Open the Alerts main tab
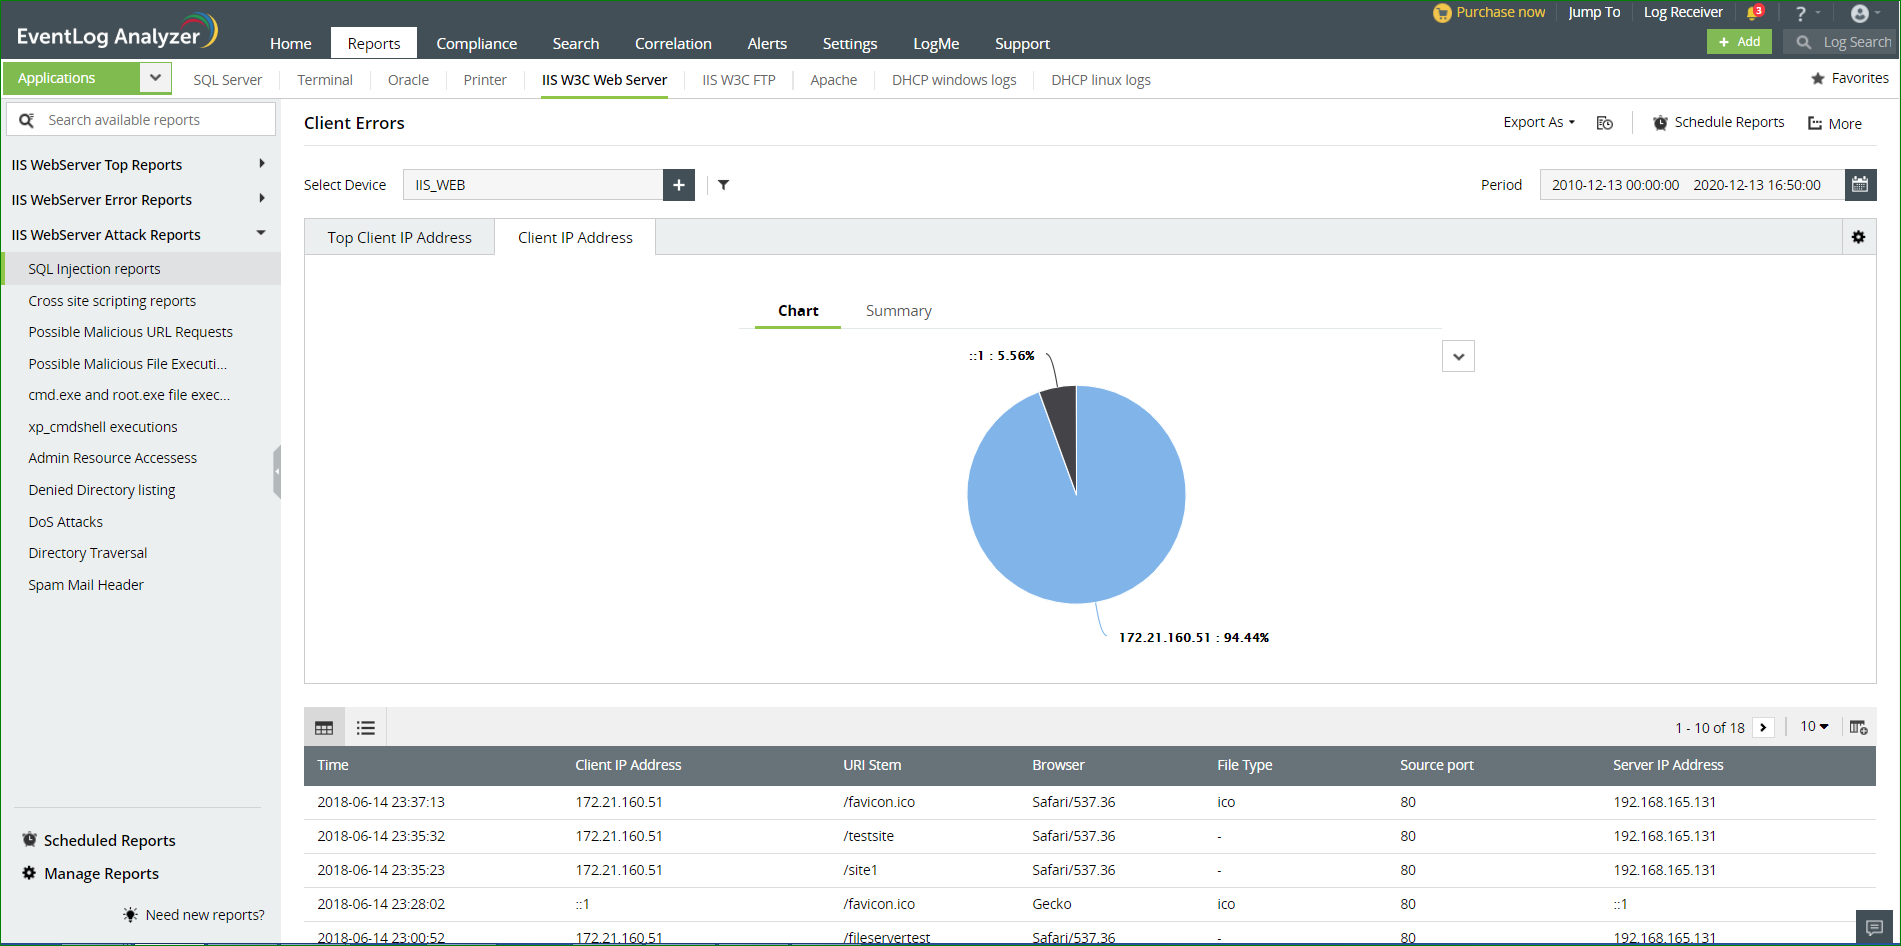Screen dimensions: 1901x946 (767, 43)
